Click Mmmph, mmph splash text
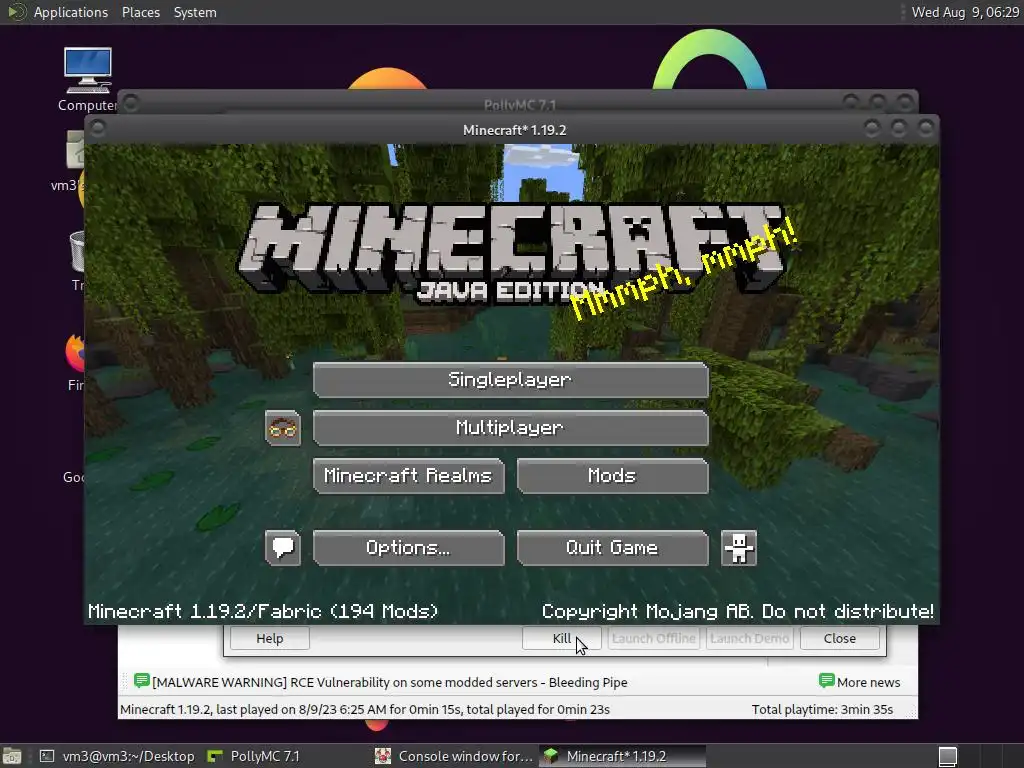 (x=684, y=268)
